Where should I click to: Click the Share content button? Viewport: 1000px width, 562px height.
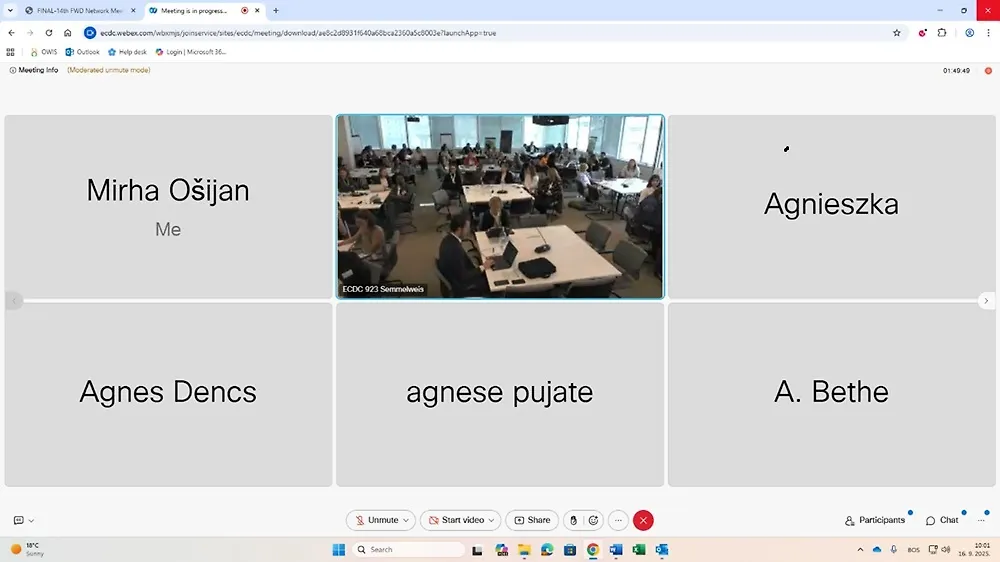click(532, 520)
